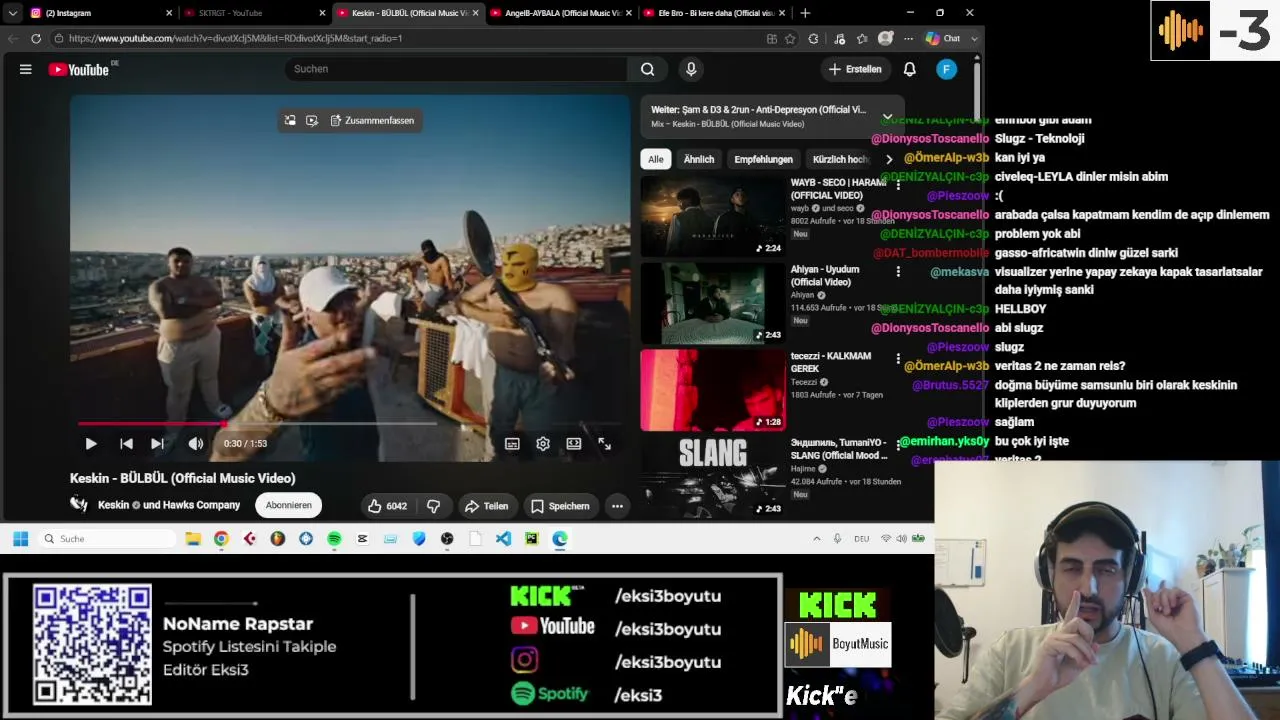Open YouTube notifications bell
The image size is (1280, 720).
tap(910, 69)
